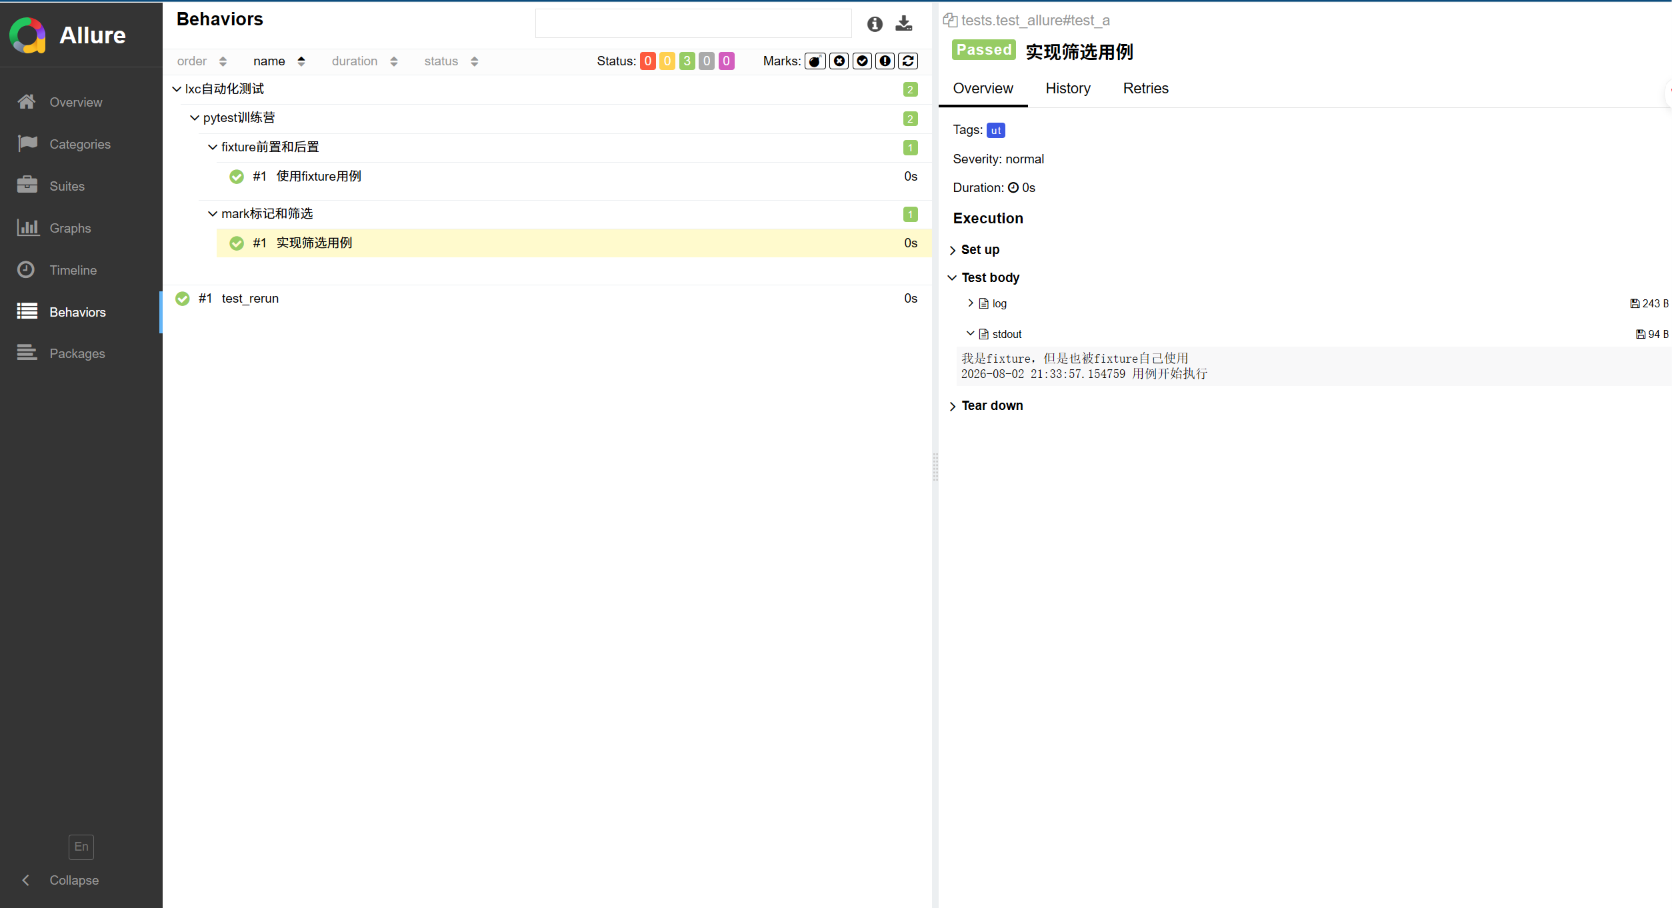Toggle the red failed status filter
This screenshot has height=909, width=1672.
tap(648, 61)
